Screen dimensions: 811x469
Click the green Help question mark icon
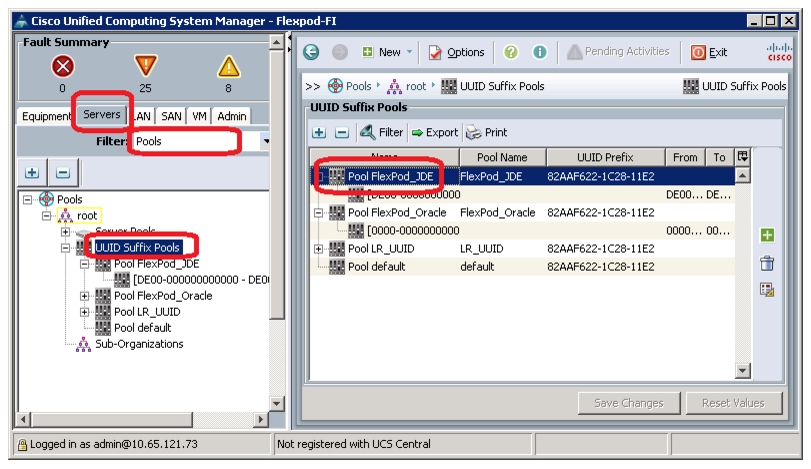(510, 52)
